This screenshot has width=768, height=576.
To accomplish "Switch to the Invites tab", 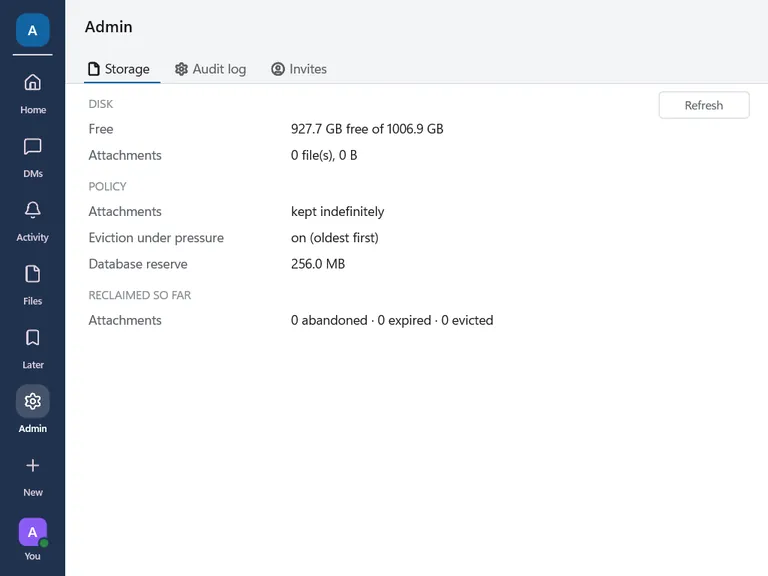I will tap(299, 69).
